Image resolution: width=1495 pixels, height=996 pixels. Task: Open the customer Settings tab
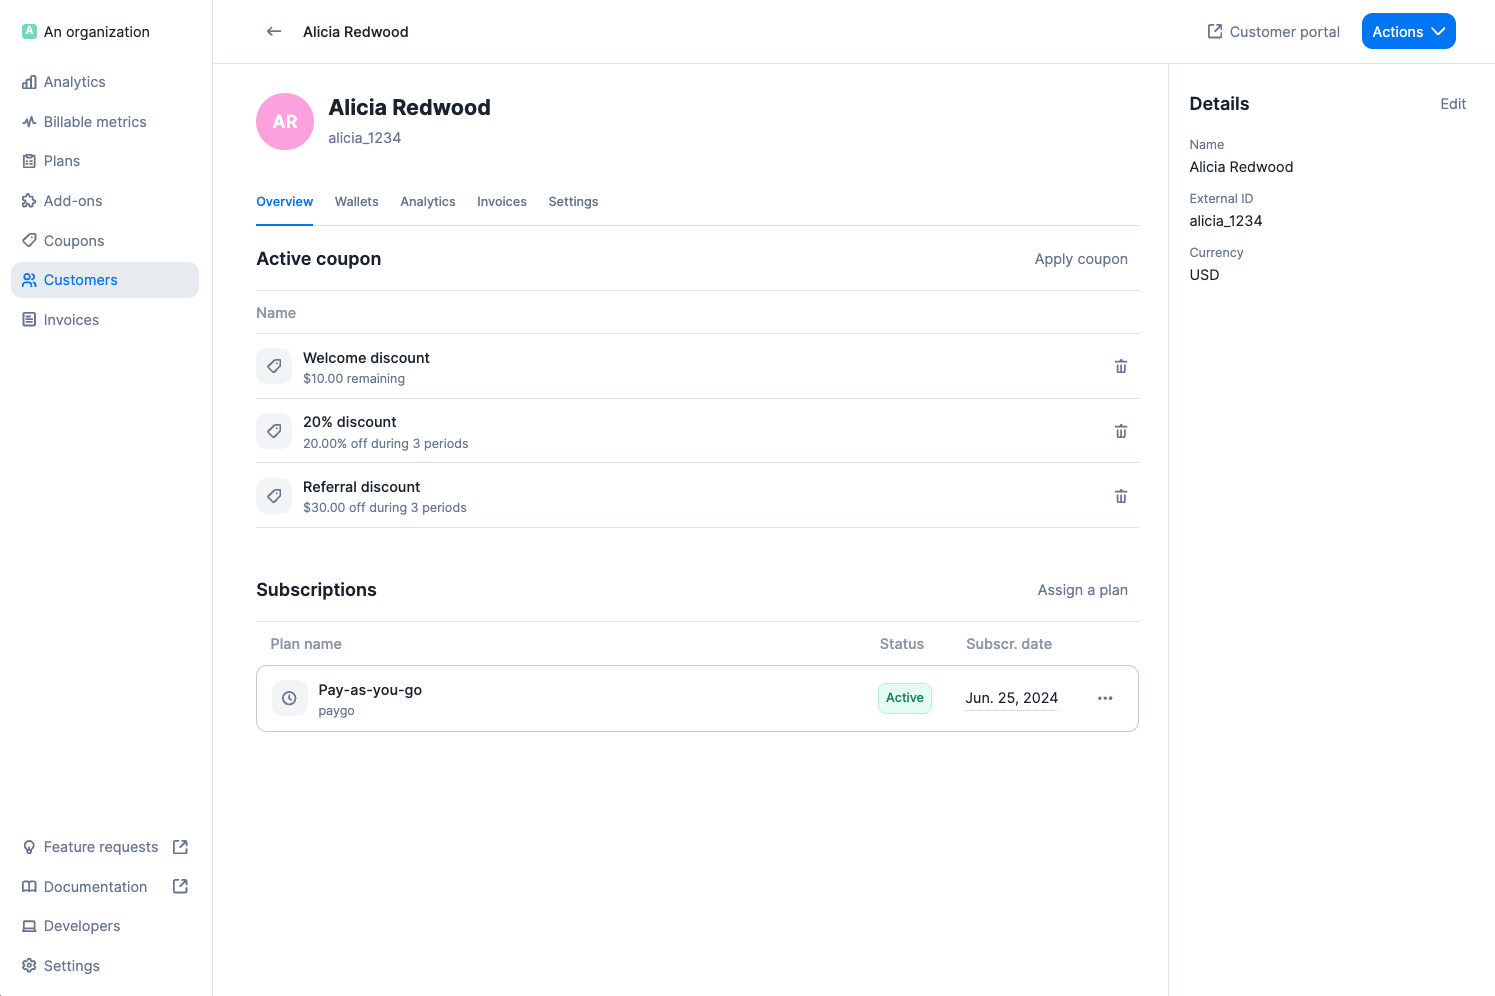(573, 202)
